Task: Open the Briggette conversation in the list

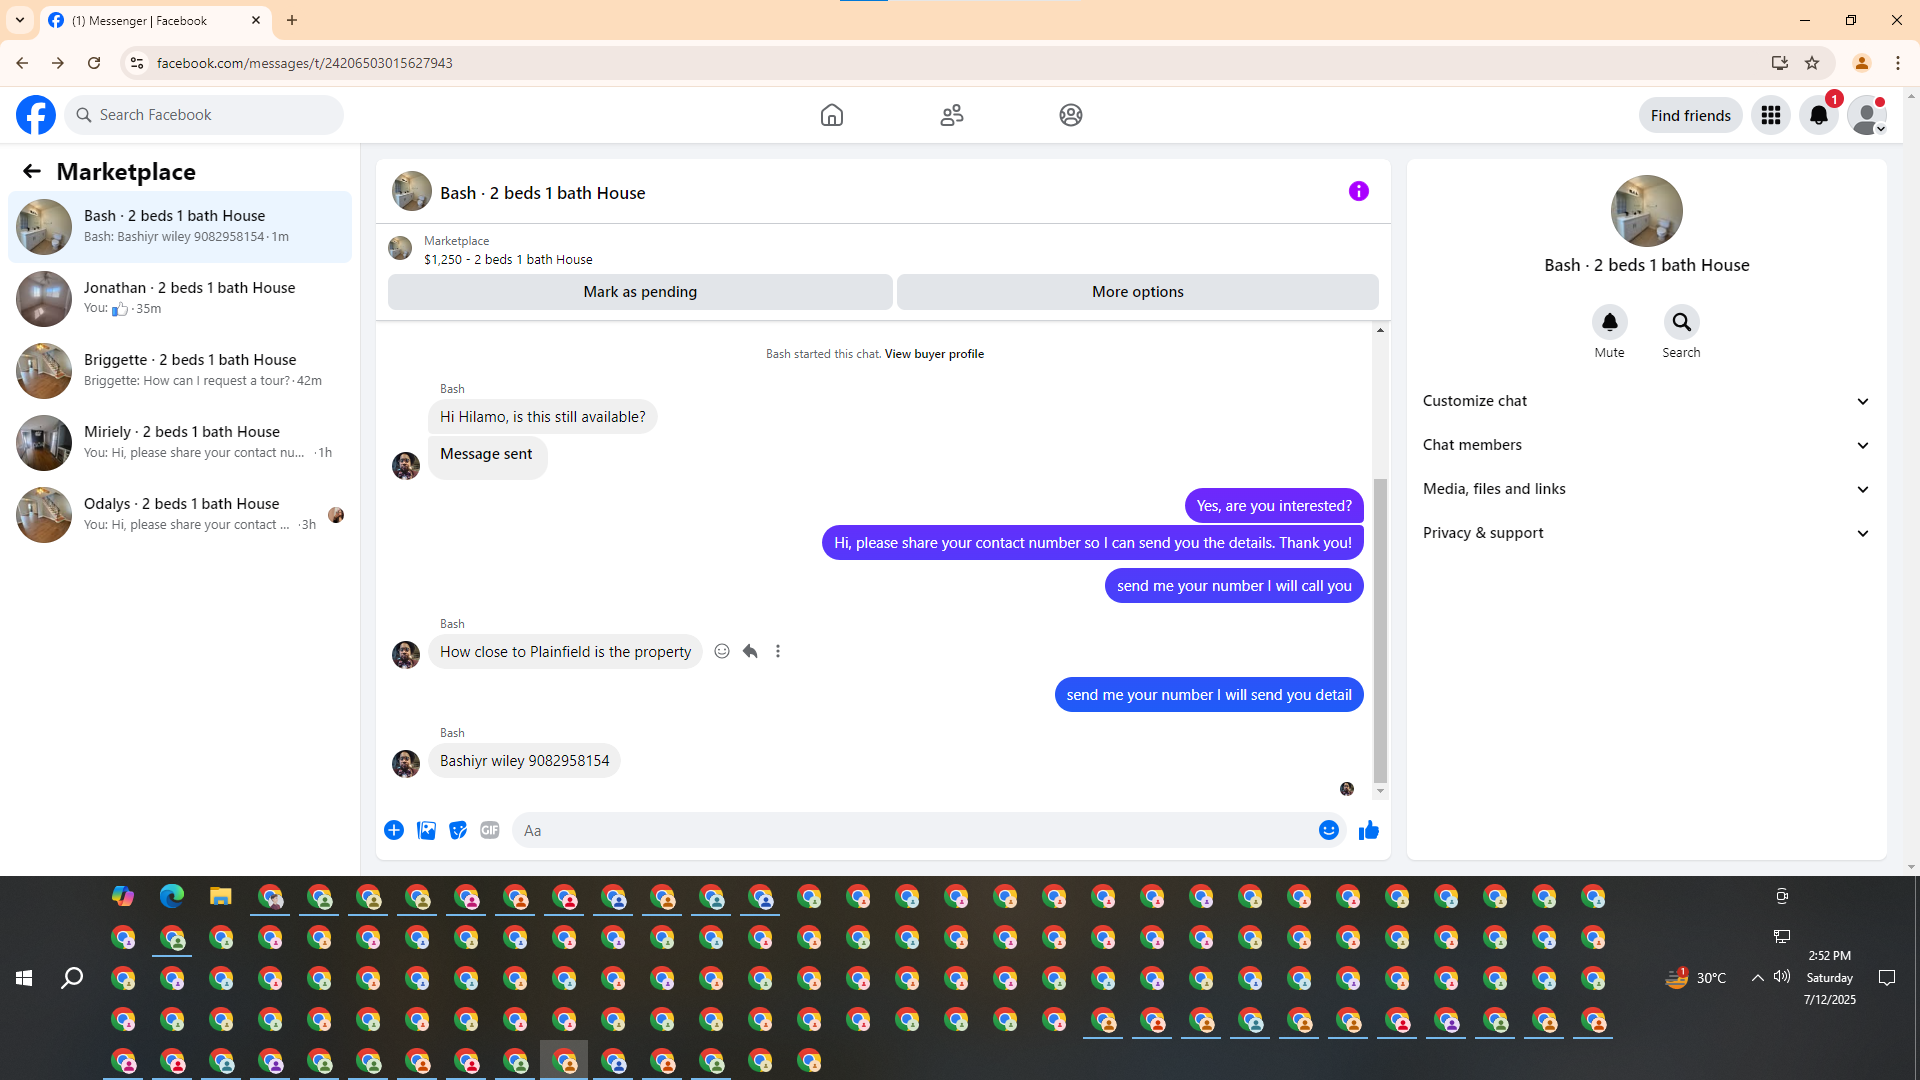Action: pyautogui.click(x=180, y=370)
